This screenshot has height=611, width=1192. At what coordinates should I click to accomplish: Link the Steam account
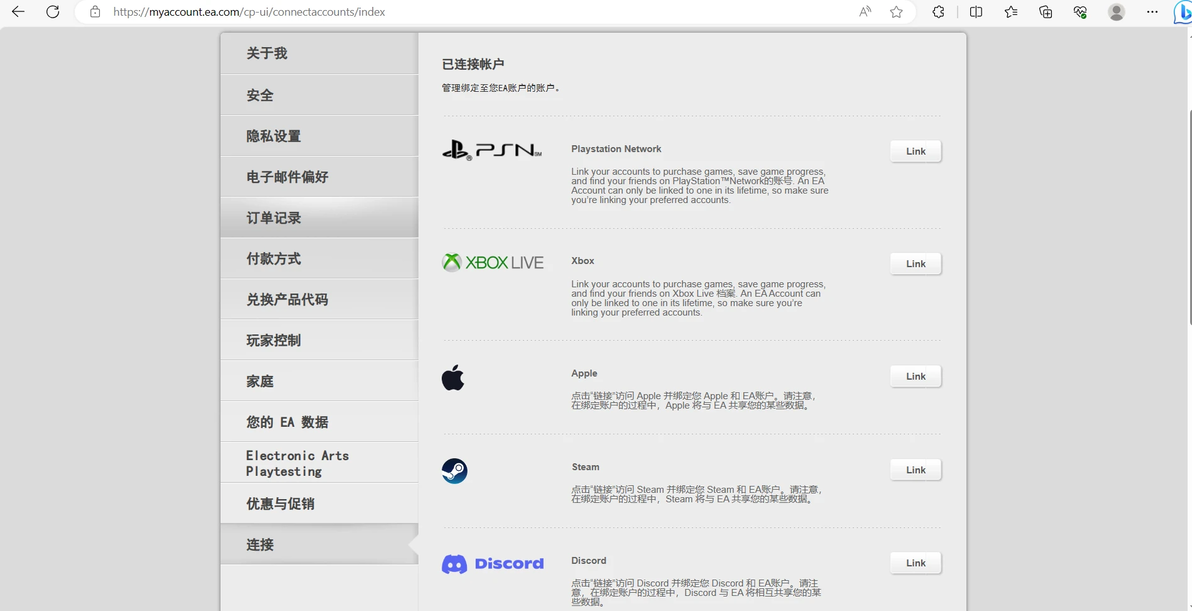click(916, 470)
